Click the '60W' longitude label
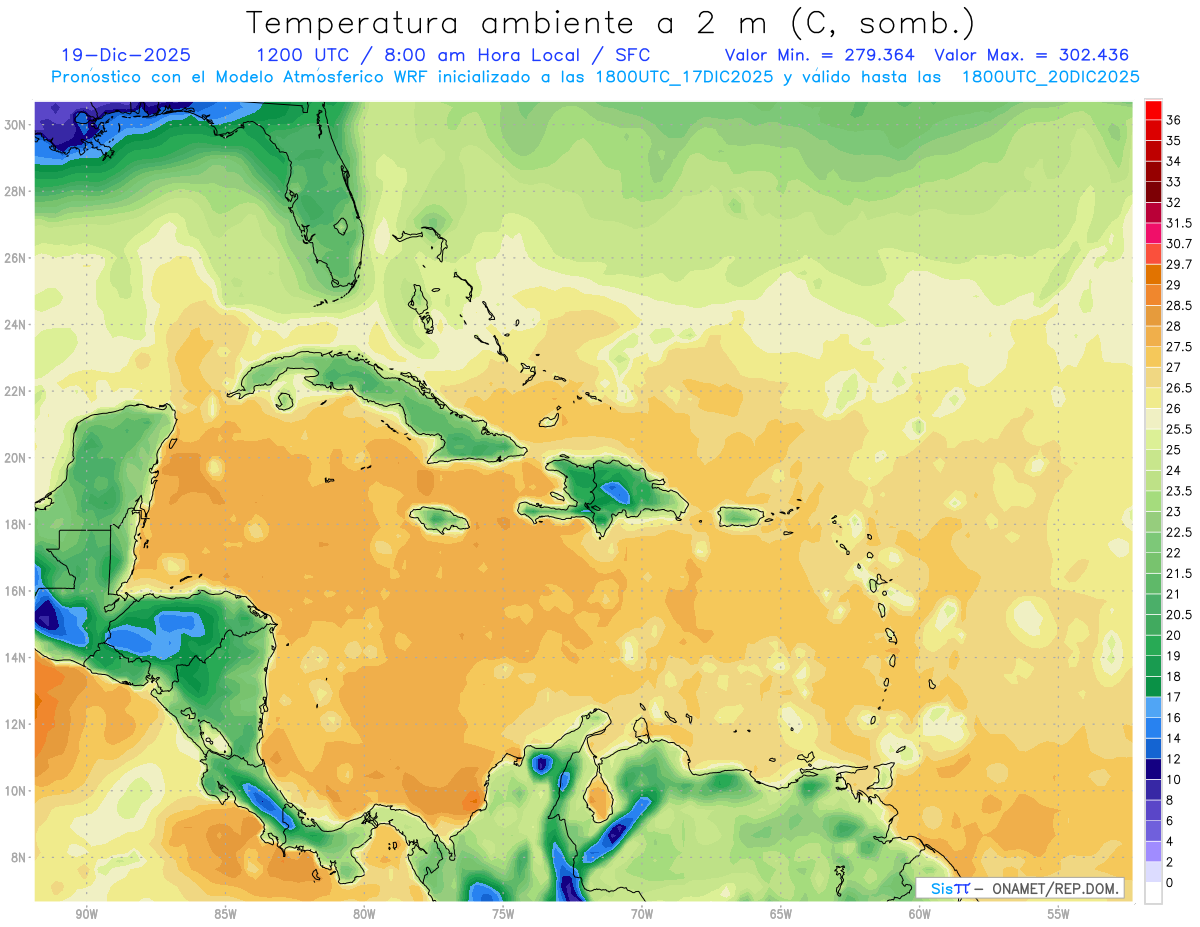Viewport: 1200px width, 927px height. pyautogui.click(x=920, y=914)
